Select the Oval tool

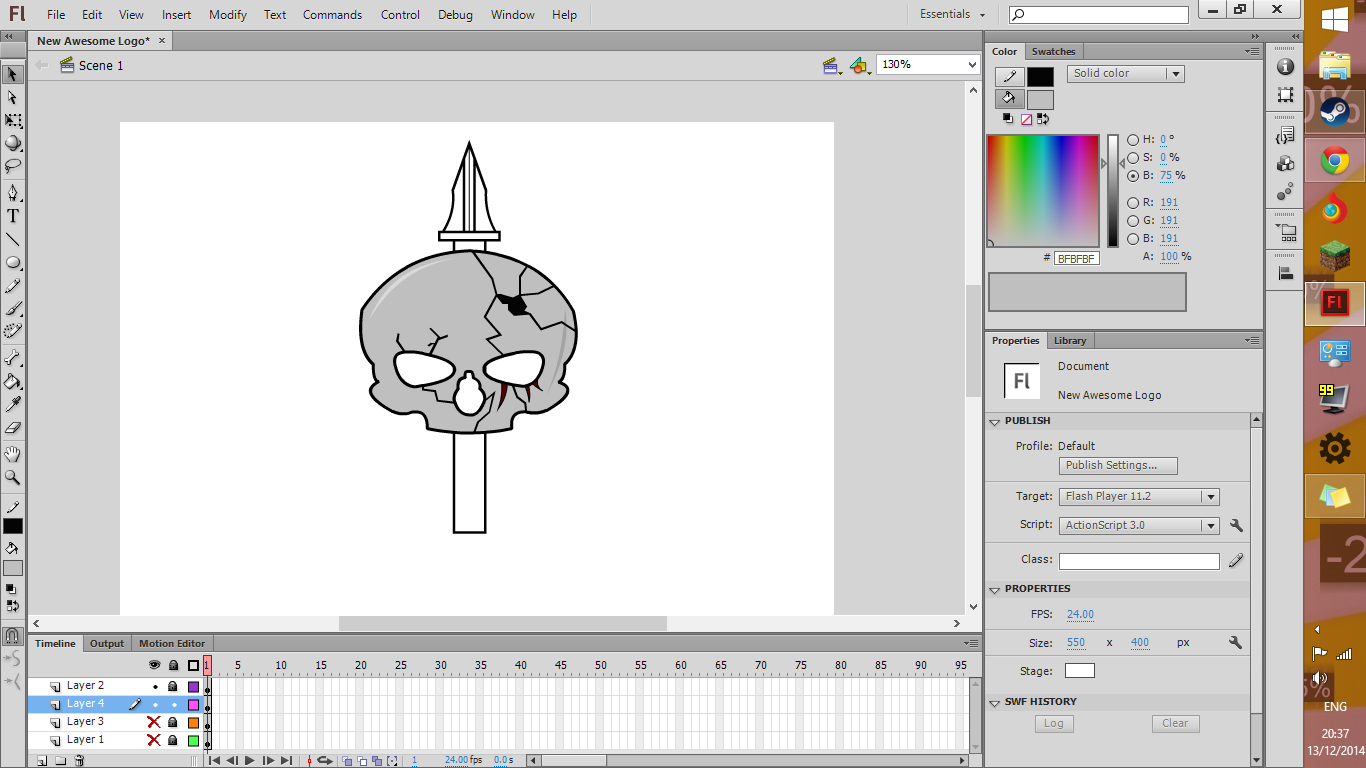(x=13, y=262)
